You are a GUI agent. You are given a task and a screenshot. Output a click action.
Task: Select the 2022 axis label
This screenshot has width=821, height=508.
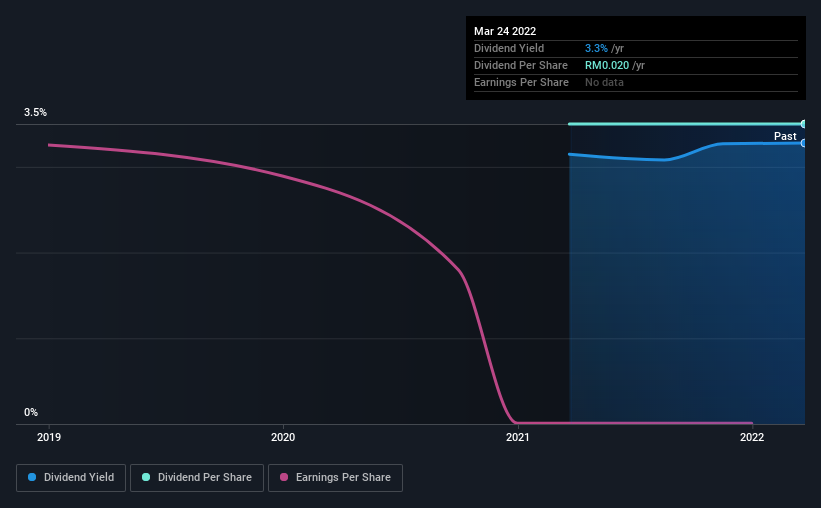[752, 437]
